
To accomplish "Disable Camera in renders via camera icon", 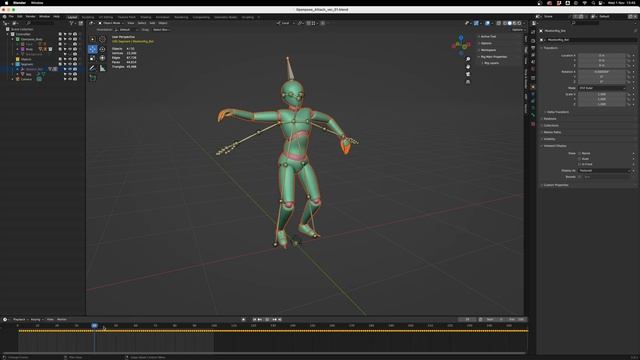I will tap(75, 79).
